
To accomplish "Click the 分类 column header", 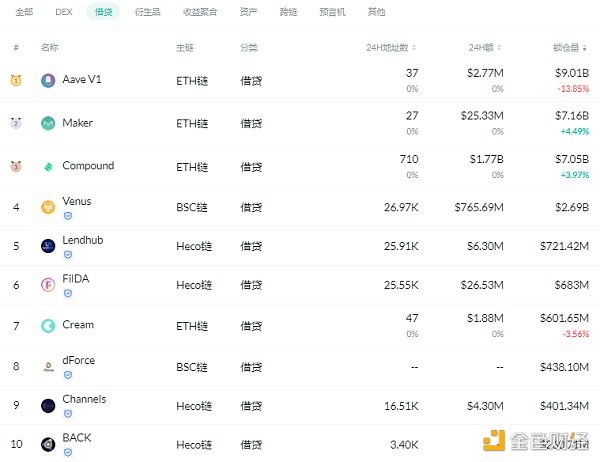I will 249,47.
